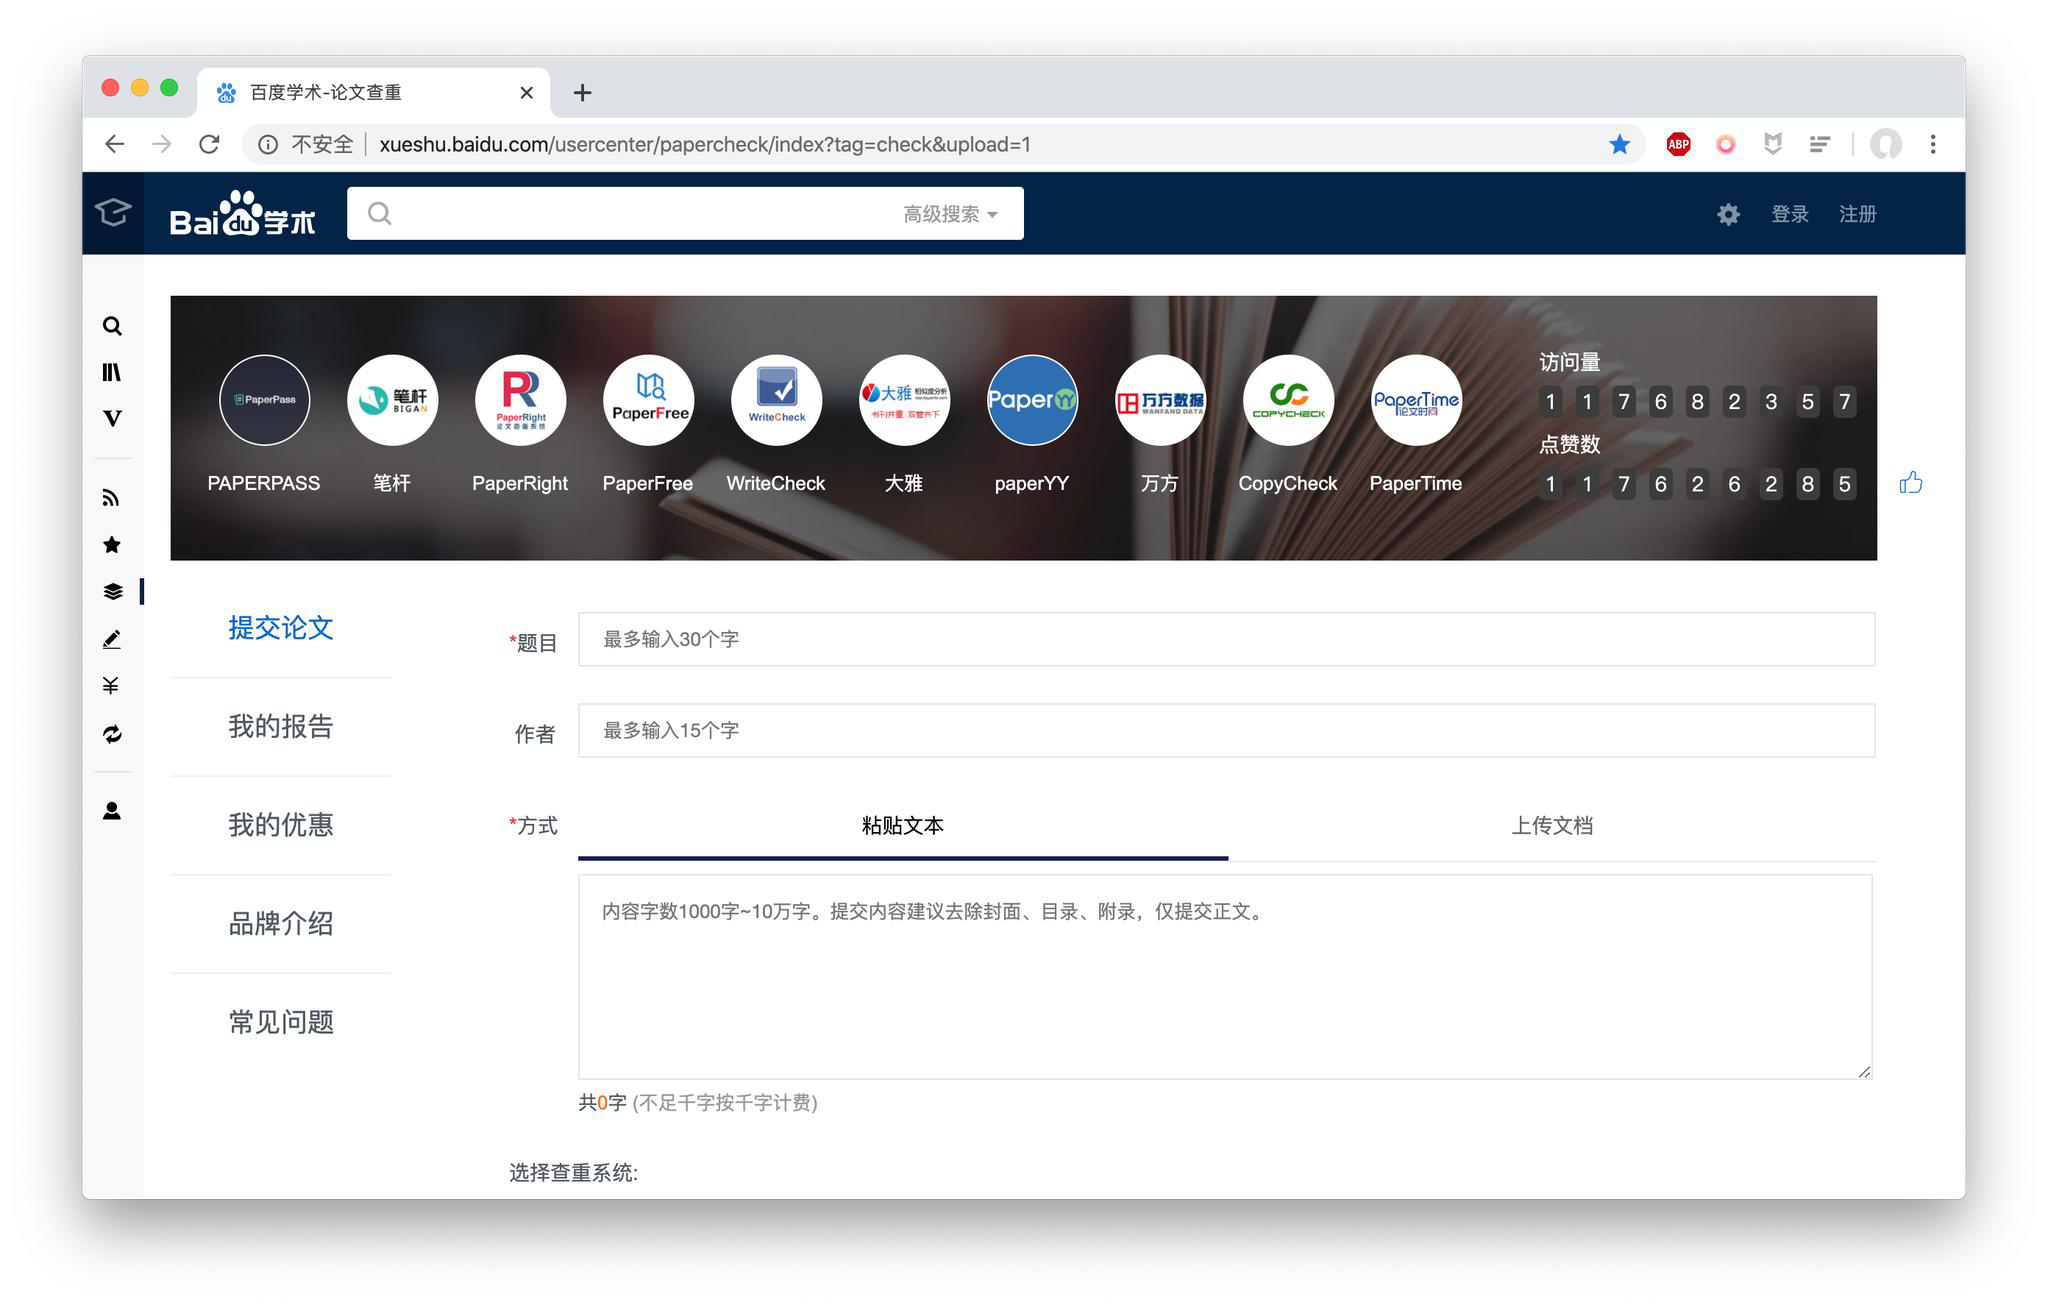Select the WriteCheck logo
Image resolution: width=2048 pixels, height=1308 pixels.
click(x=776, y=400)
